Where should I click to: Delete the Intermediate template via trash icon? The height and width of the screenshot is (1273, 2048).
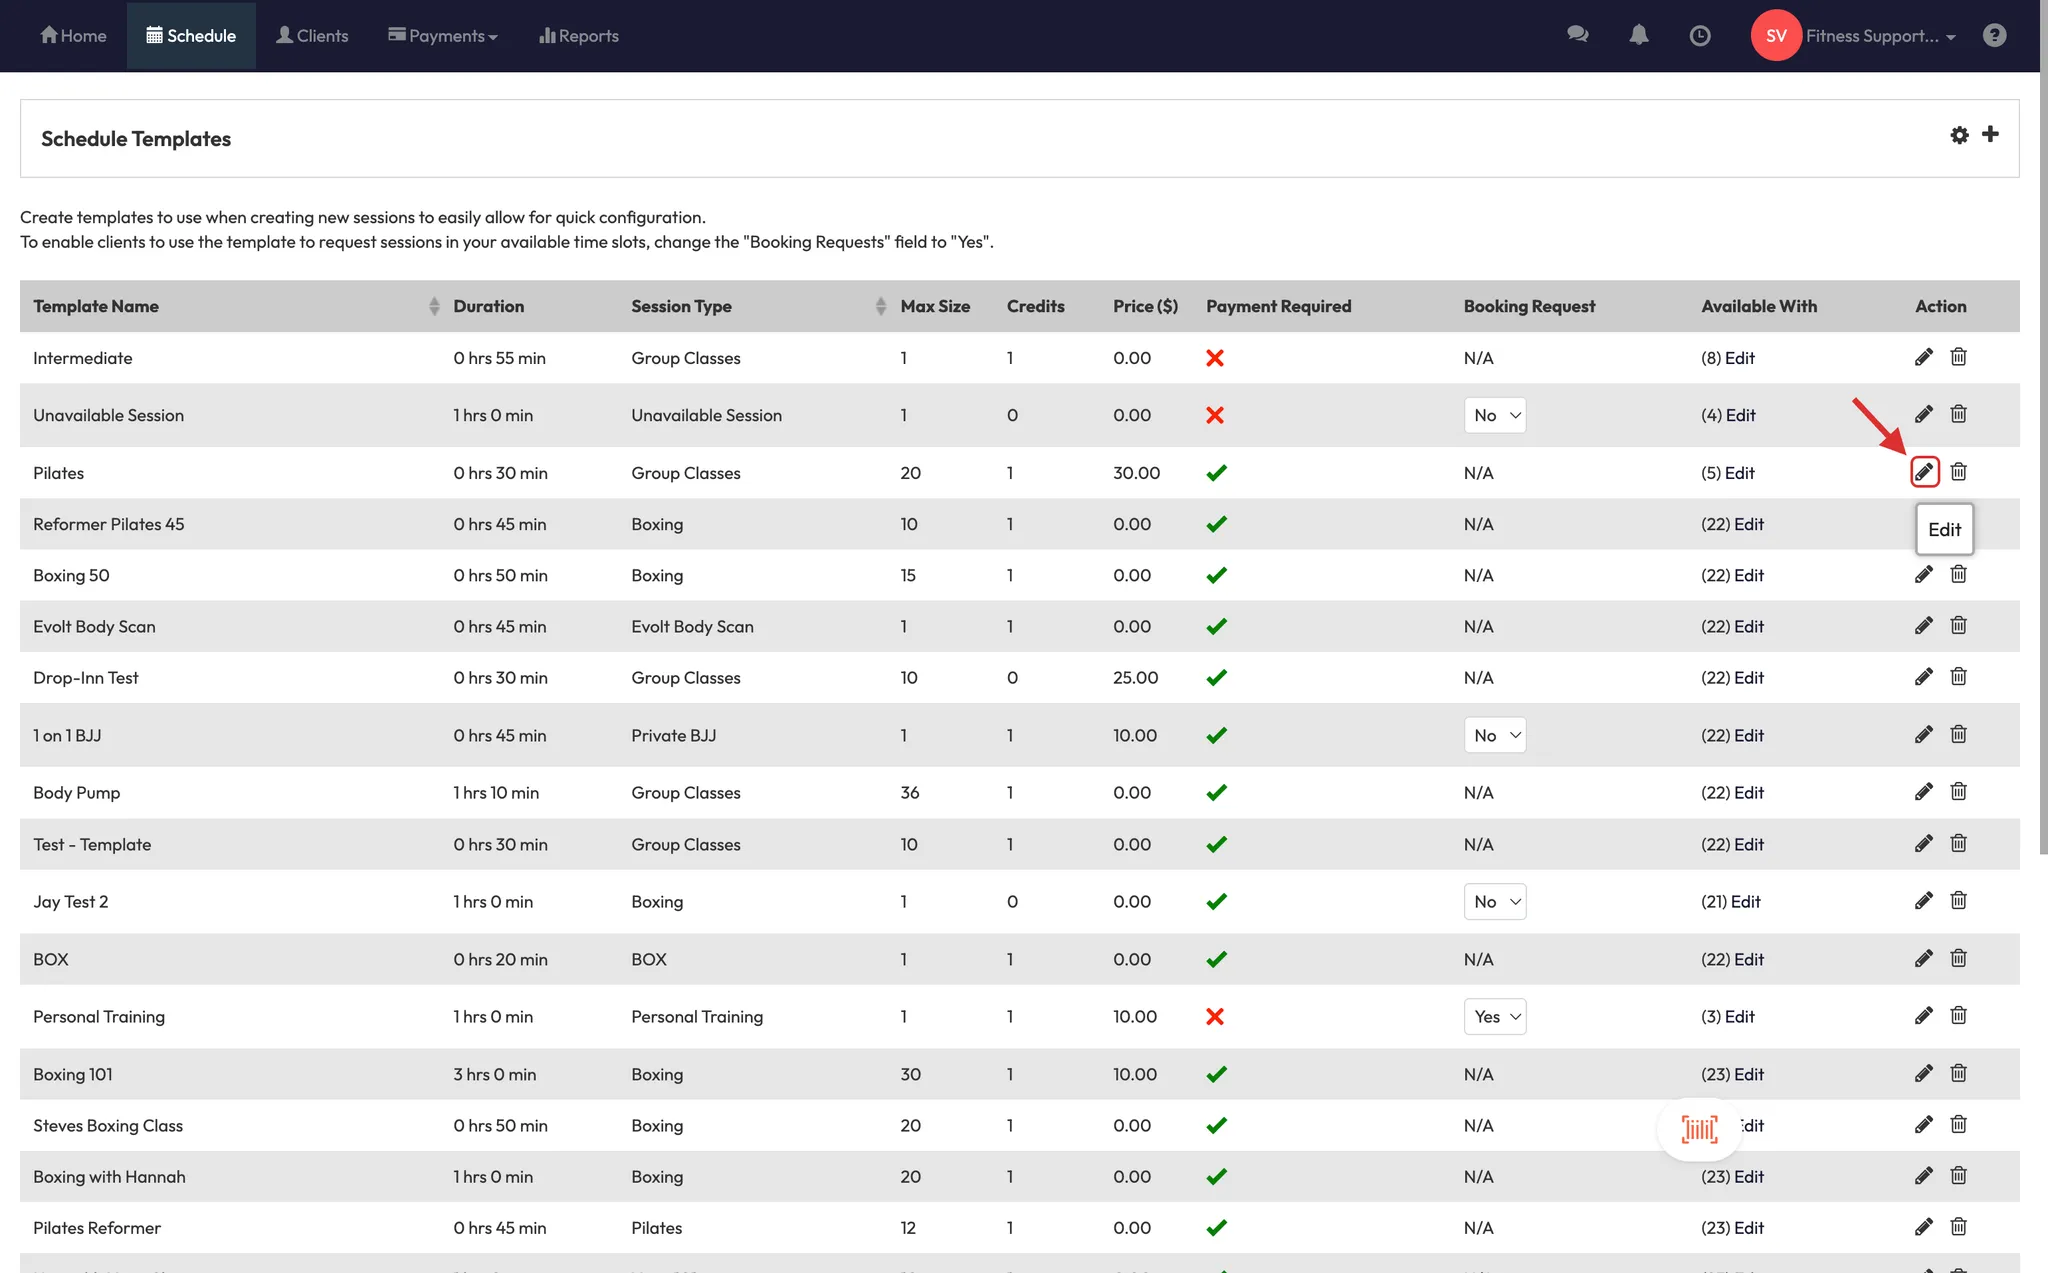click(x=1958, y=357)
